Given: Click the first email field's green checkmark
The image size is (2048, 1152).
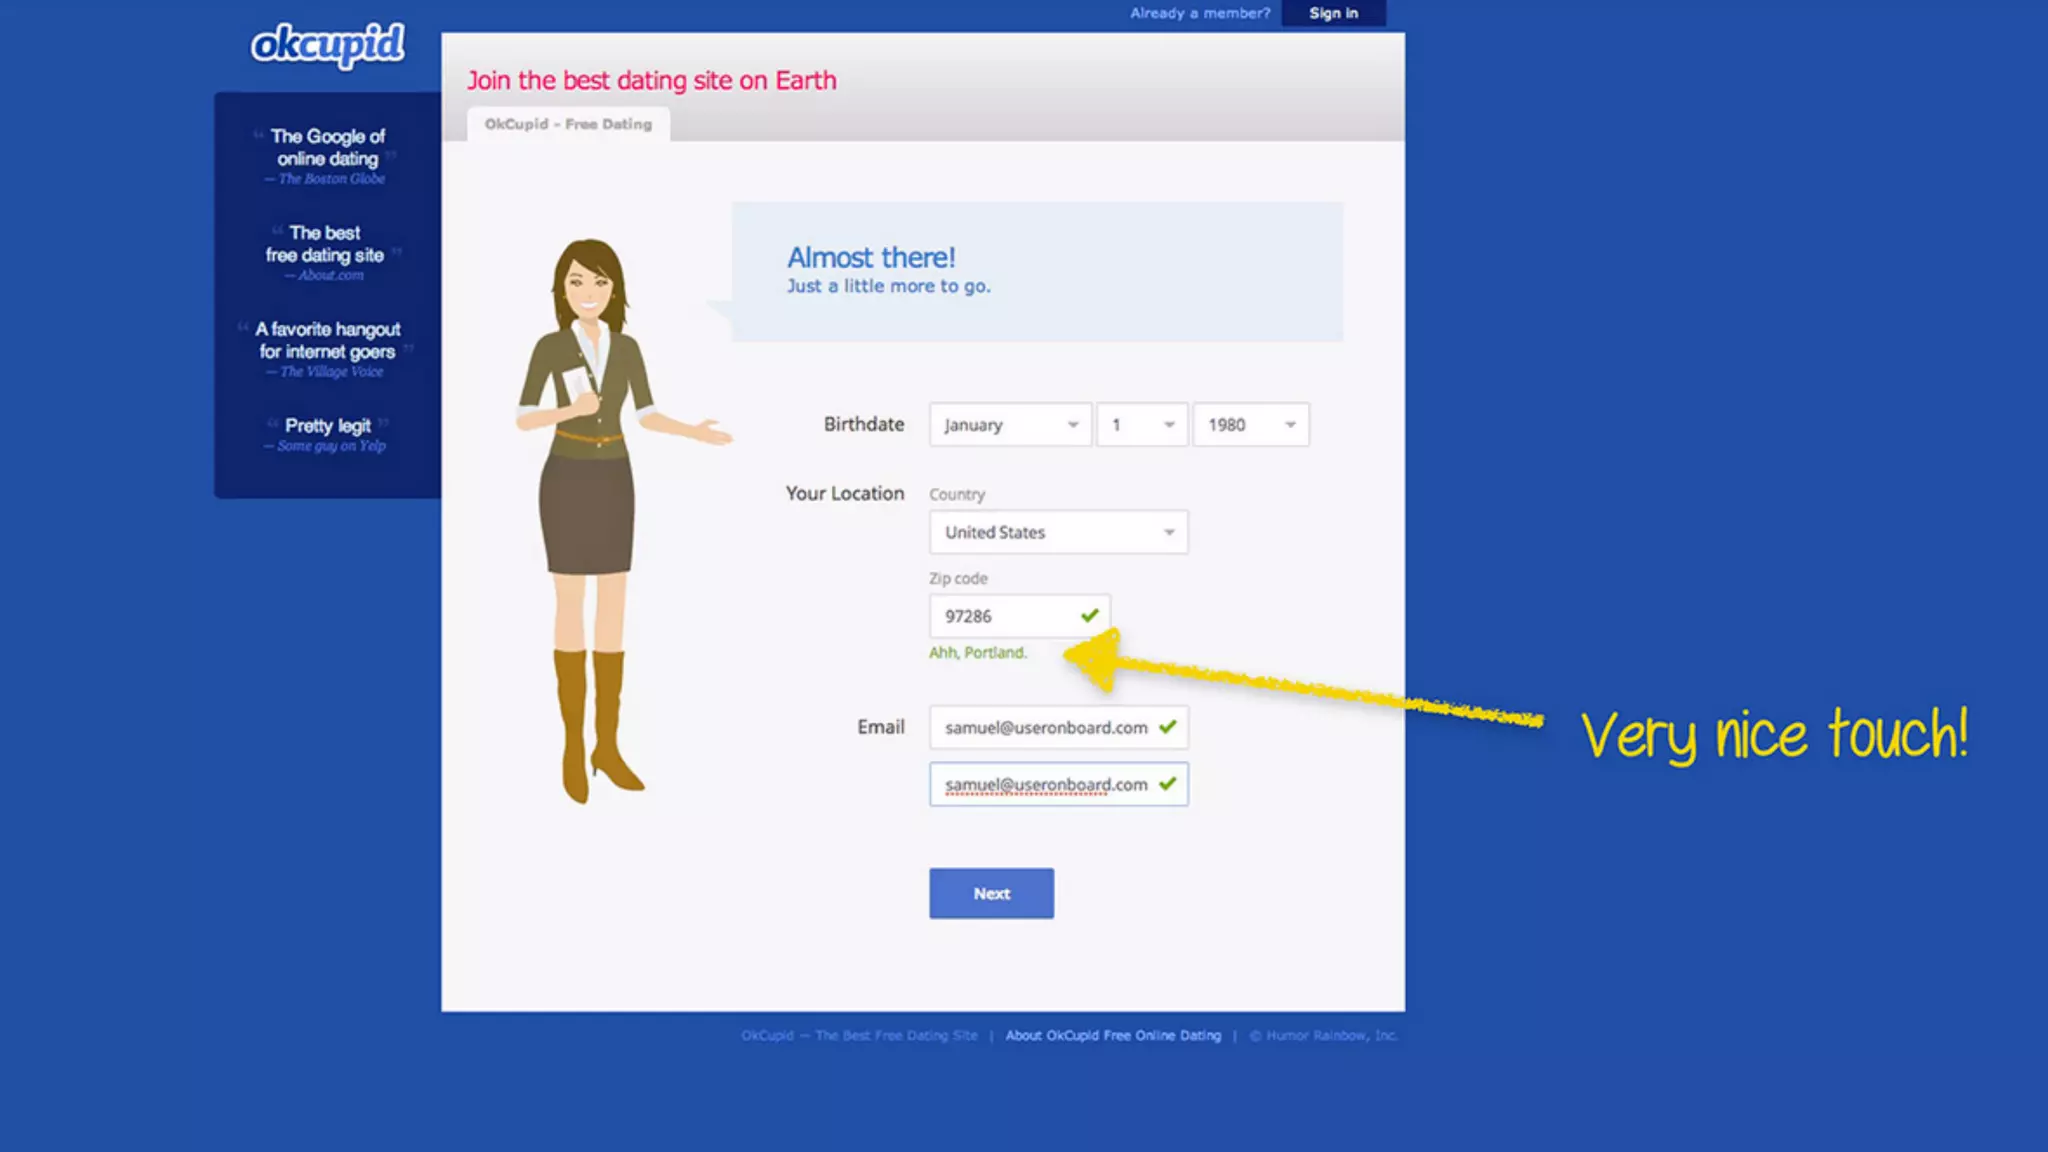Looking at the screenshot, I should pos(1167,727).
